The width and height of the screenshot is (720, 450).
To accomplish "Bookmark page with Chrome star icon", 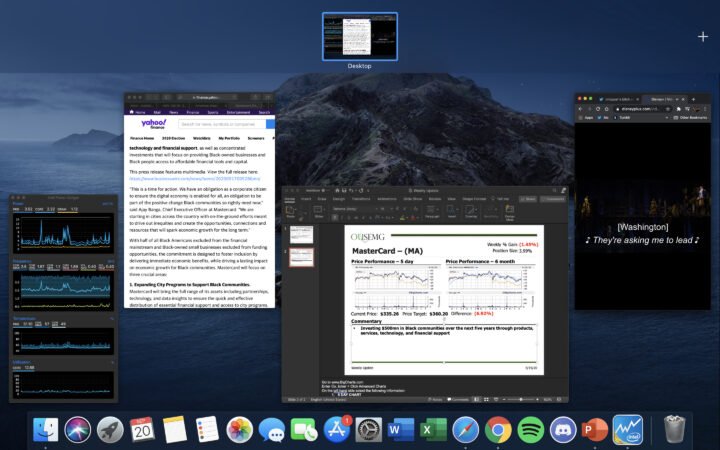I will (x=668, y=109).
